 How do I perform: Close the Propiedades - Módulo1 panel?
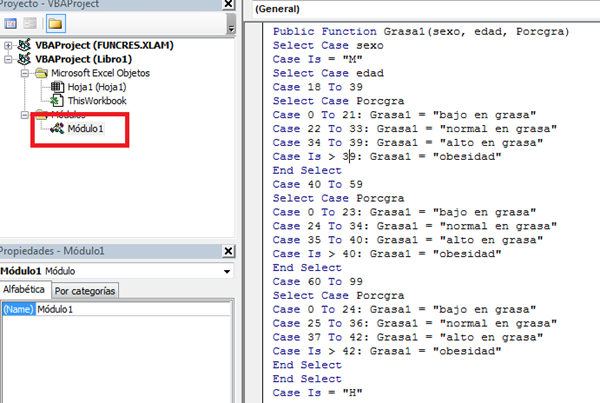pos(228,251)
